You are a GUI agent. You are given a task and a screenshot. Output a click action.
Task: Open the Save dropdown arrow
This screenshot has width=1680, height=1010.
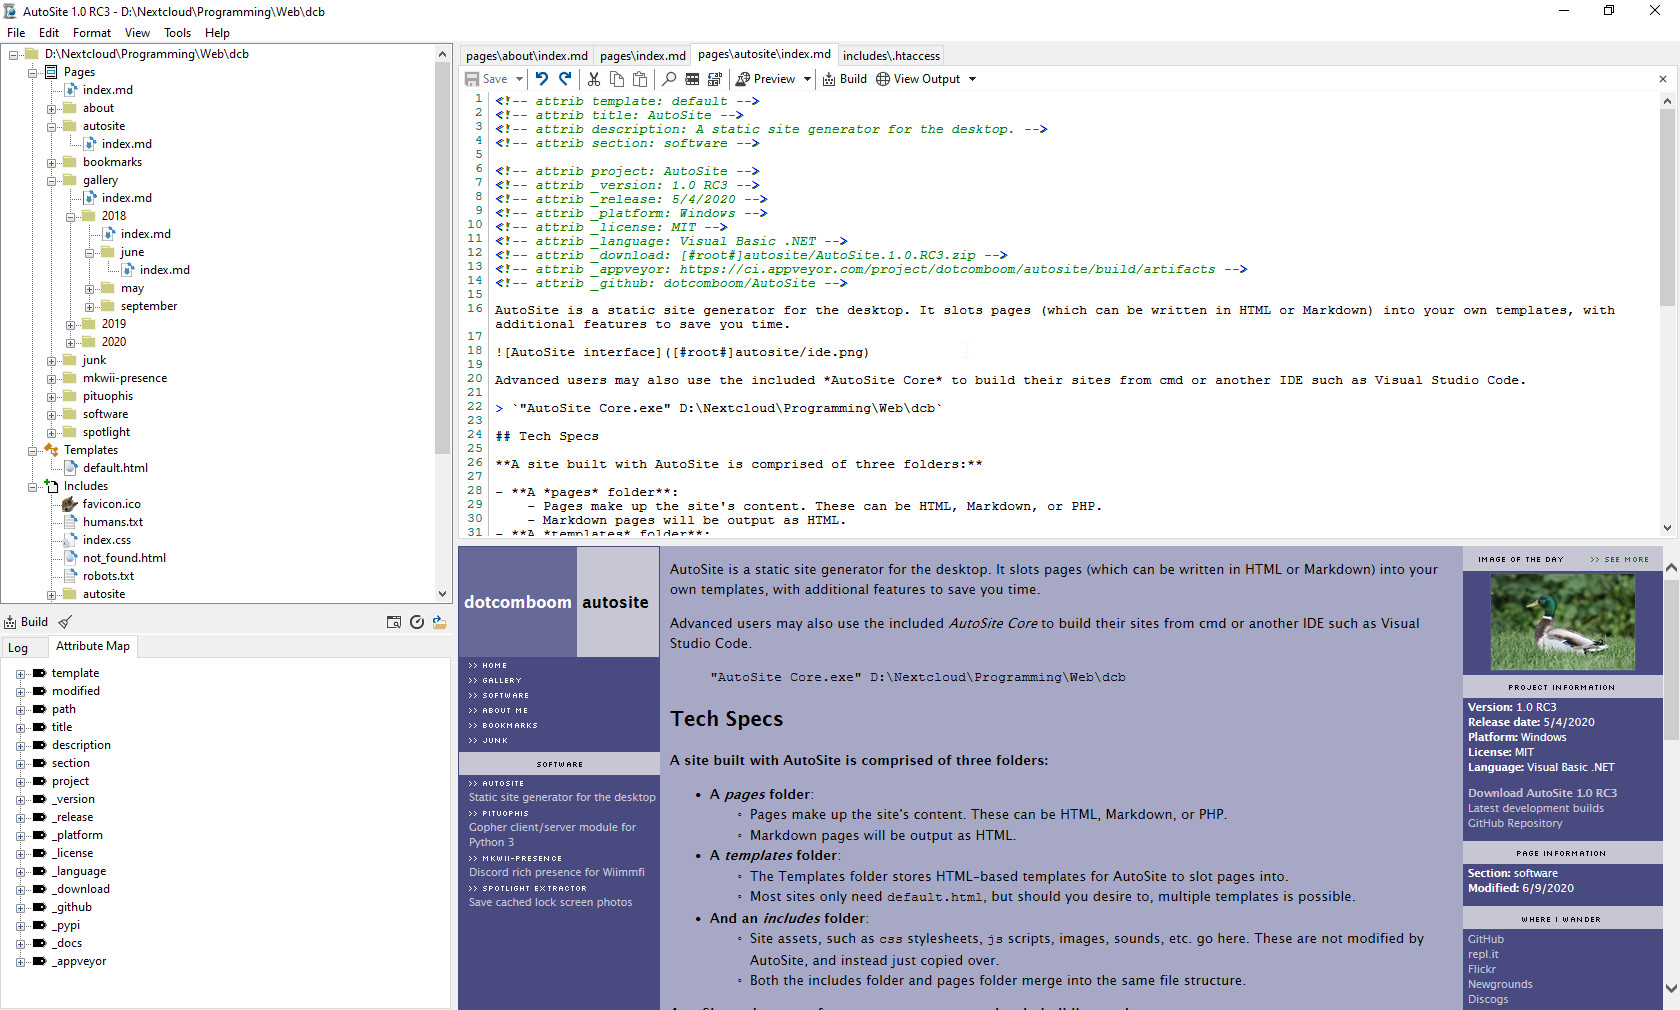[519, 79]
